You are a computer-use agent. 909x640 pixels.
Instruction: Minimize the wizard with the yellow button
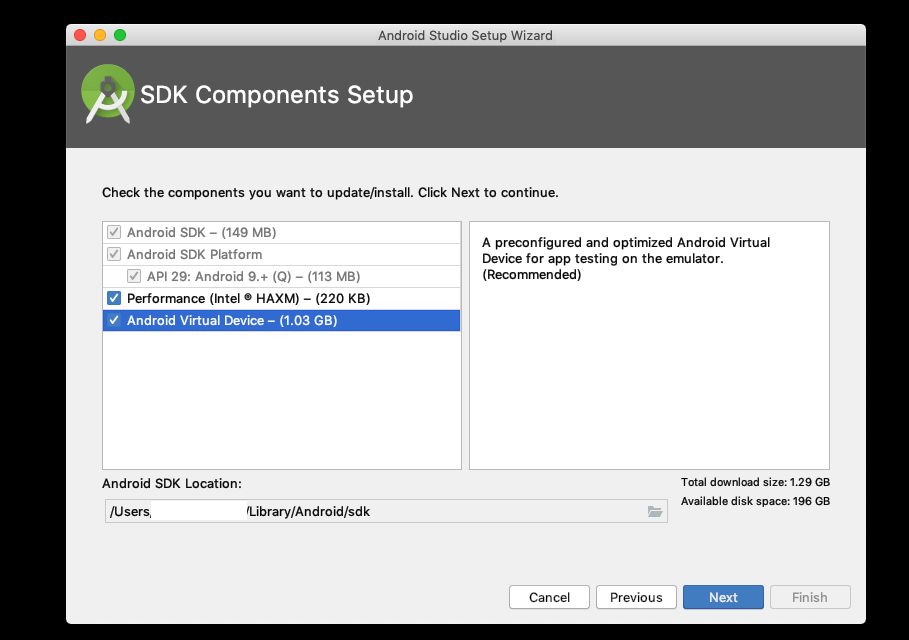pyautogui.click(x=100, y=35)
